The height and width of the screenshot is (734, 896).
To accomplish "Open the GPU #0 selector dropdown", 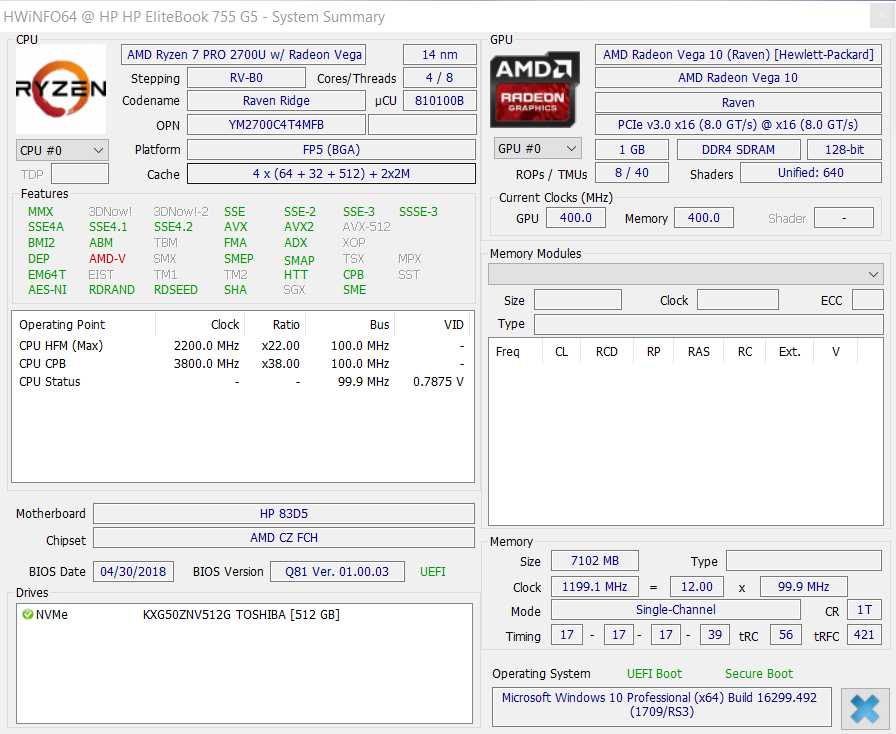I will 537,149.
